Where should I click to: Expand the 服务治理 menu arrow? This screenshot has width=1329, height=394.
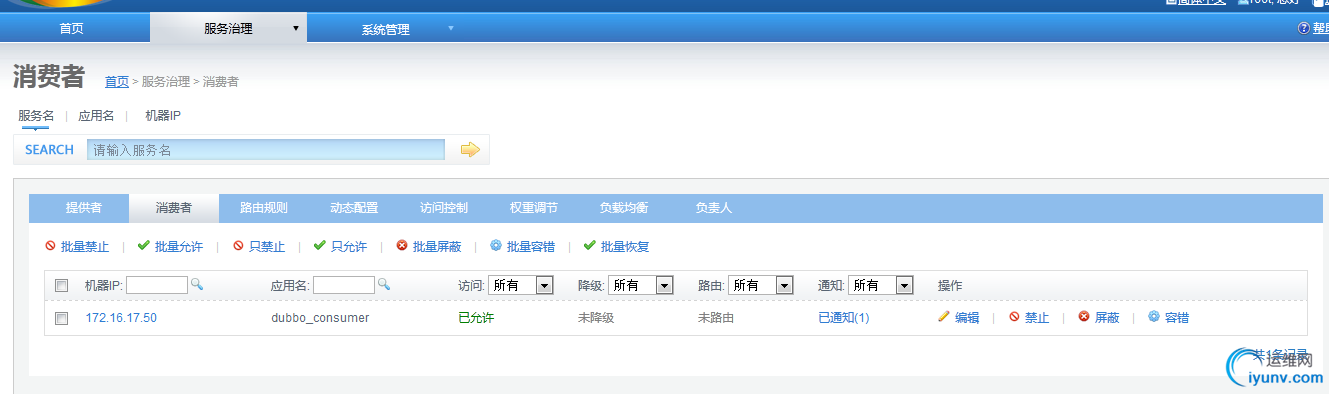(295, 28)
